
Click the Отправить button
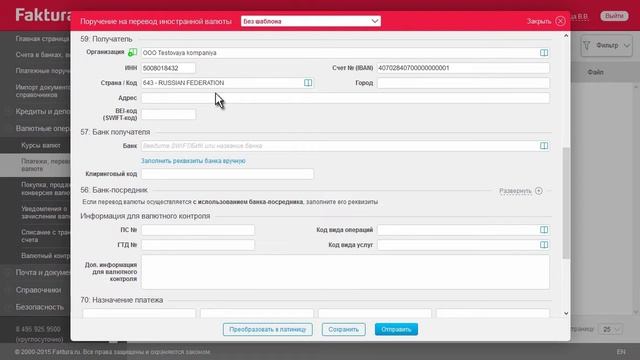[x=396, y=329]
